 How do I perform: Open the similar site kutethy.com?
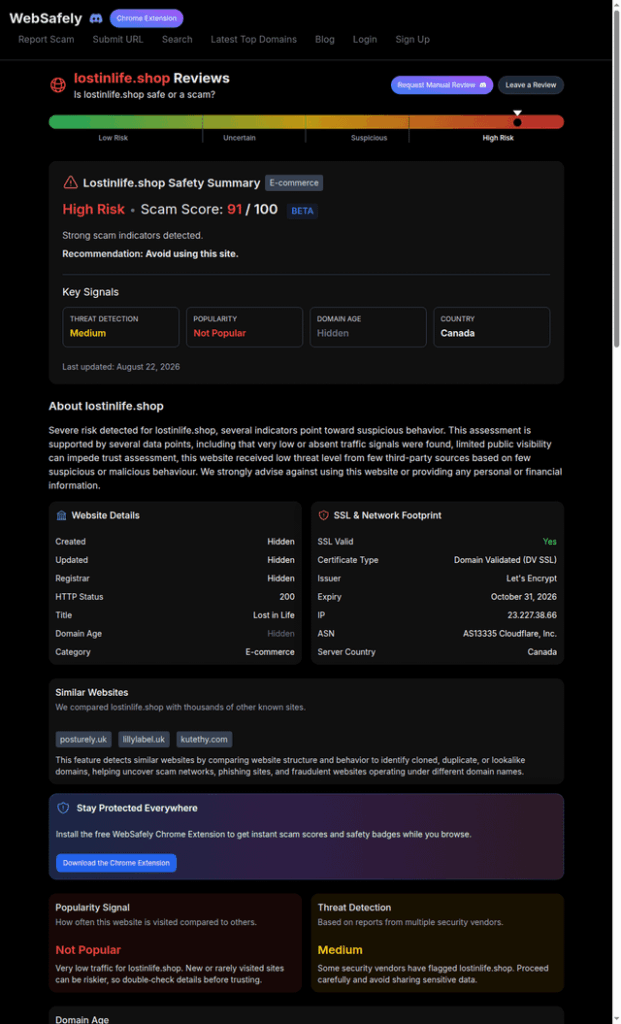(204, 739)
